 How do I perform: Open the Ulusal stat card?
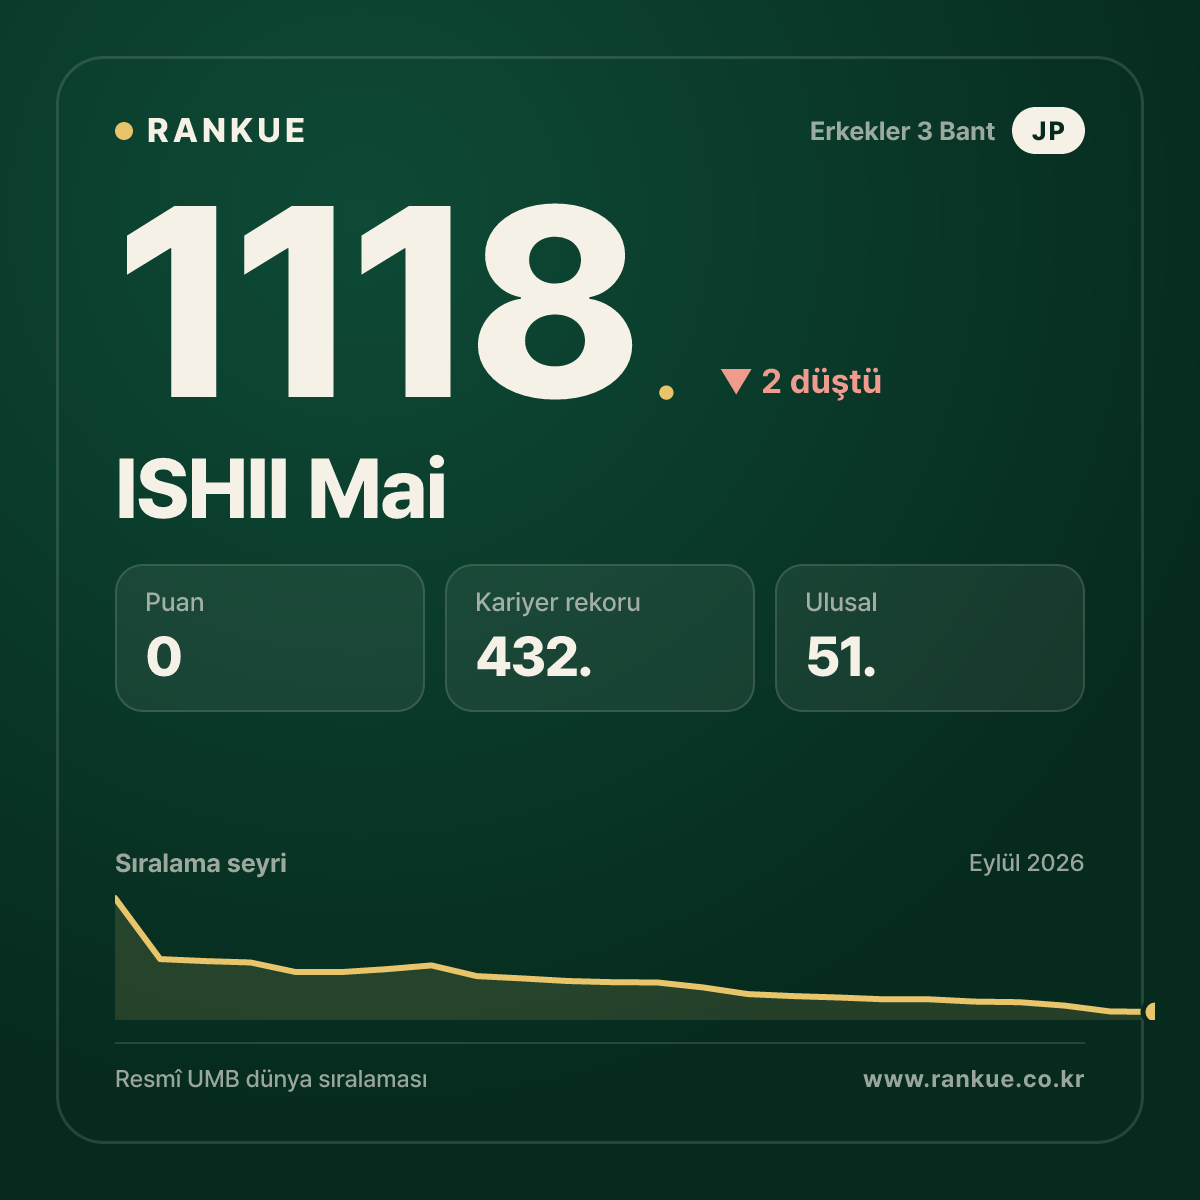pos(930,638)
